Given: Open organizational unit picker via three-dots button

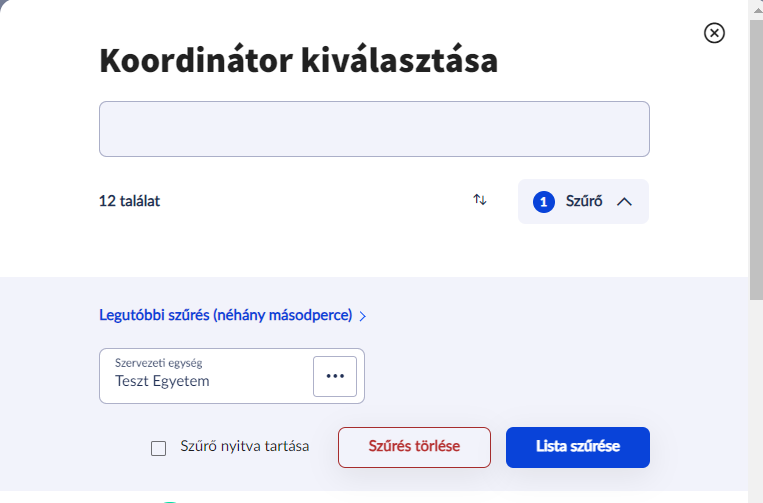Looking at the screenshot, I should [x=335, y=376].
